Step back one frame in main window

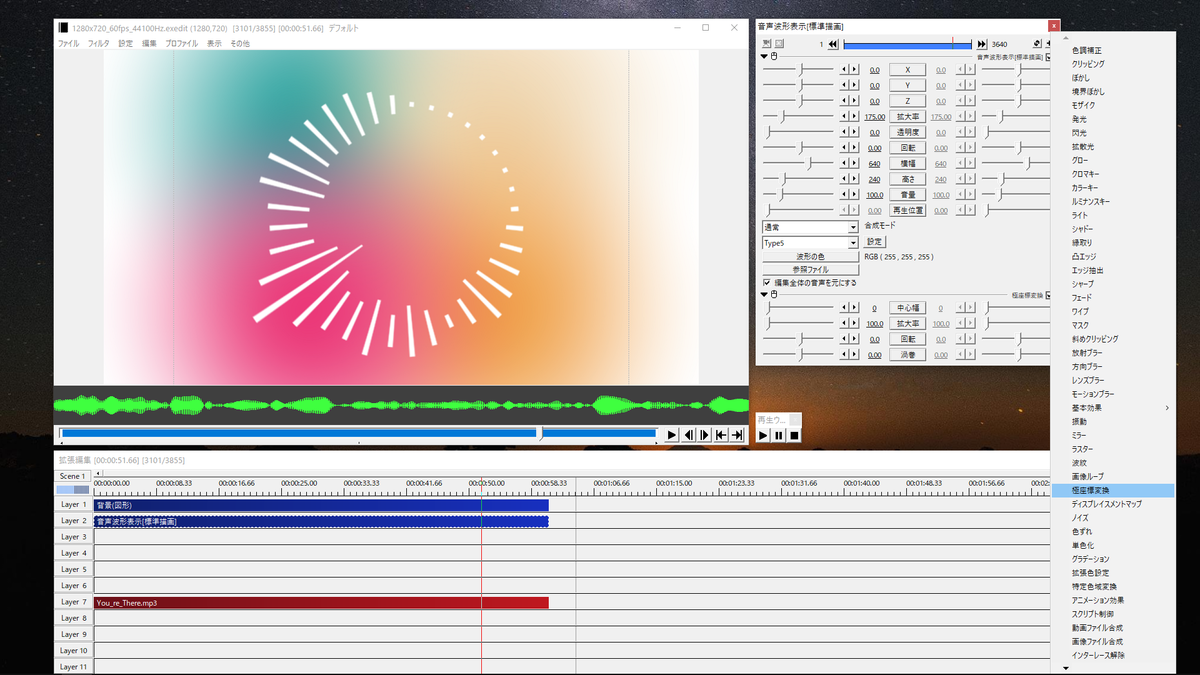click(689, 435)
